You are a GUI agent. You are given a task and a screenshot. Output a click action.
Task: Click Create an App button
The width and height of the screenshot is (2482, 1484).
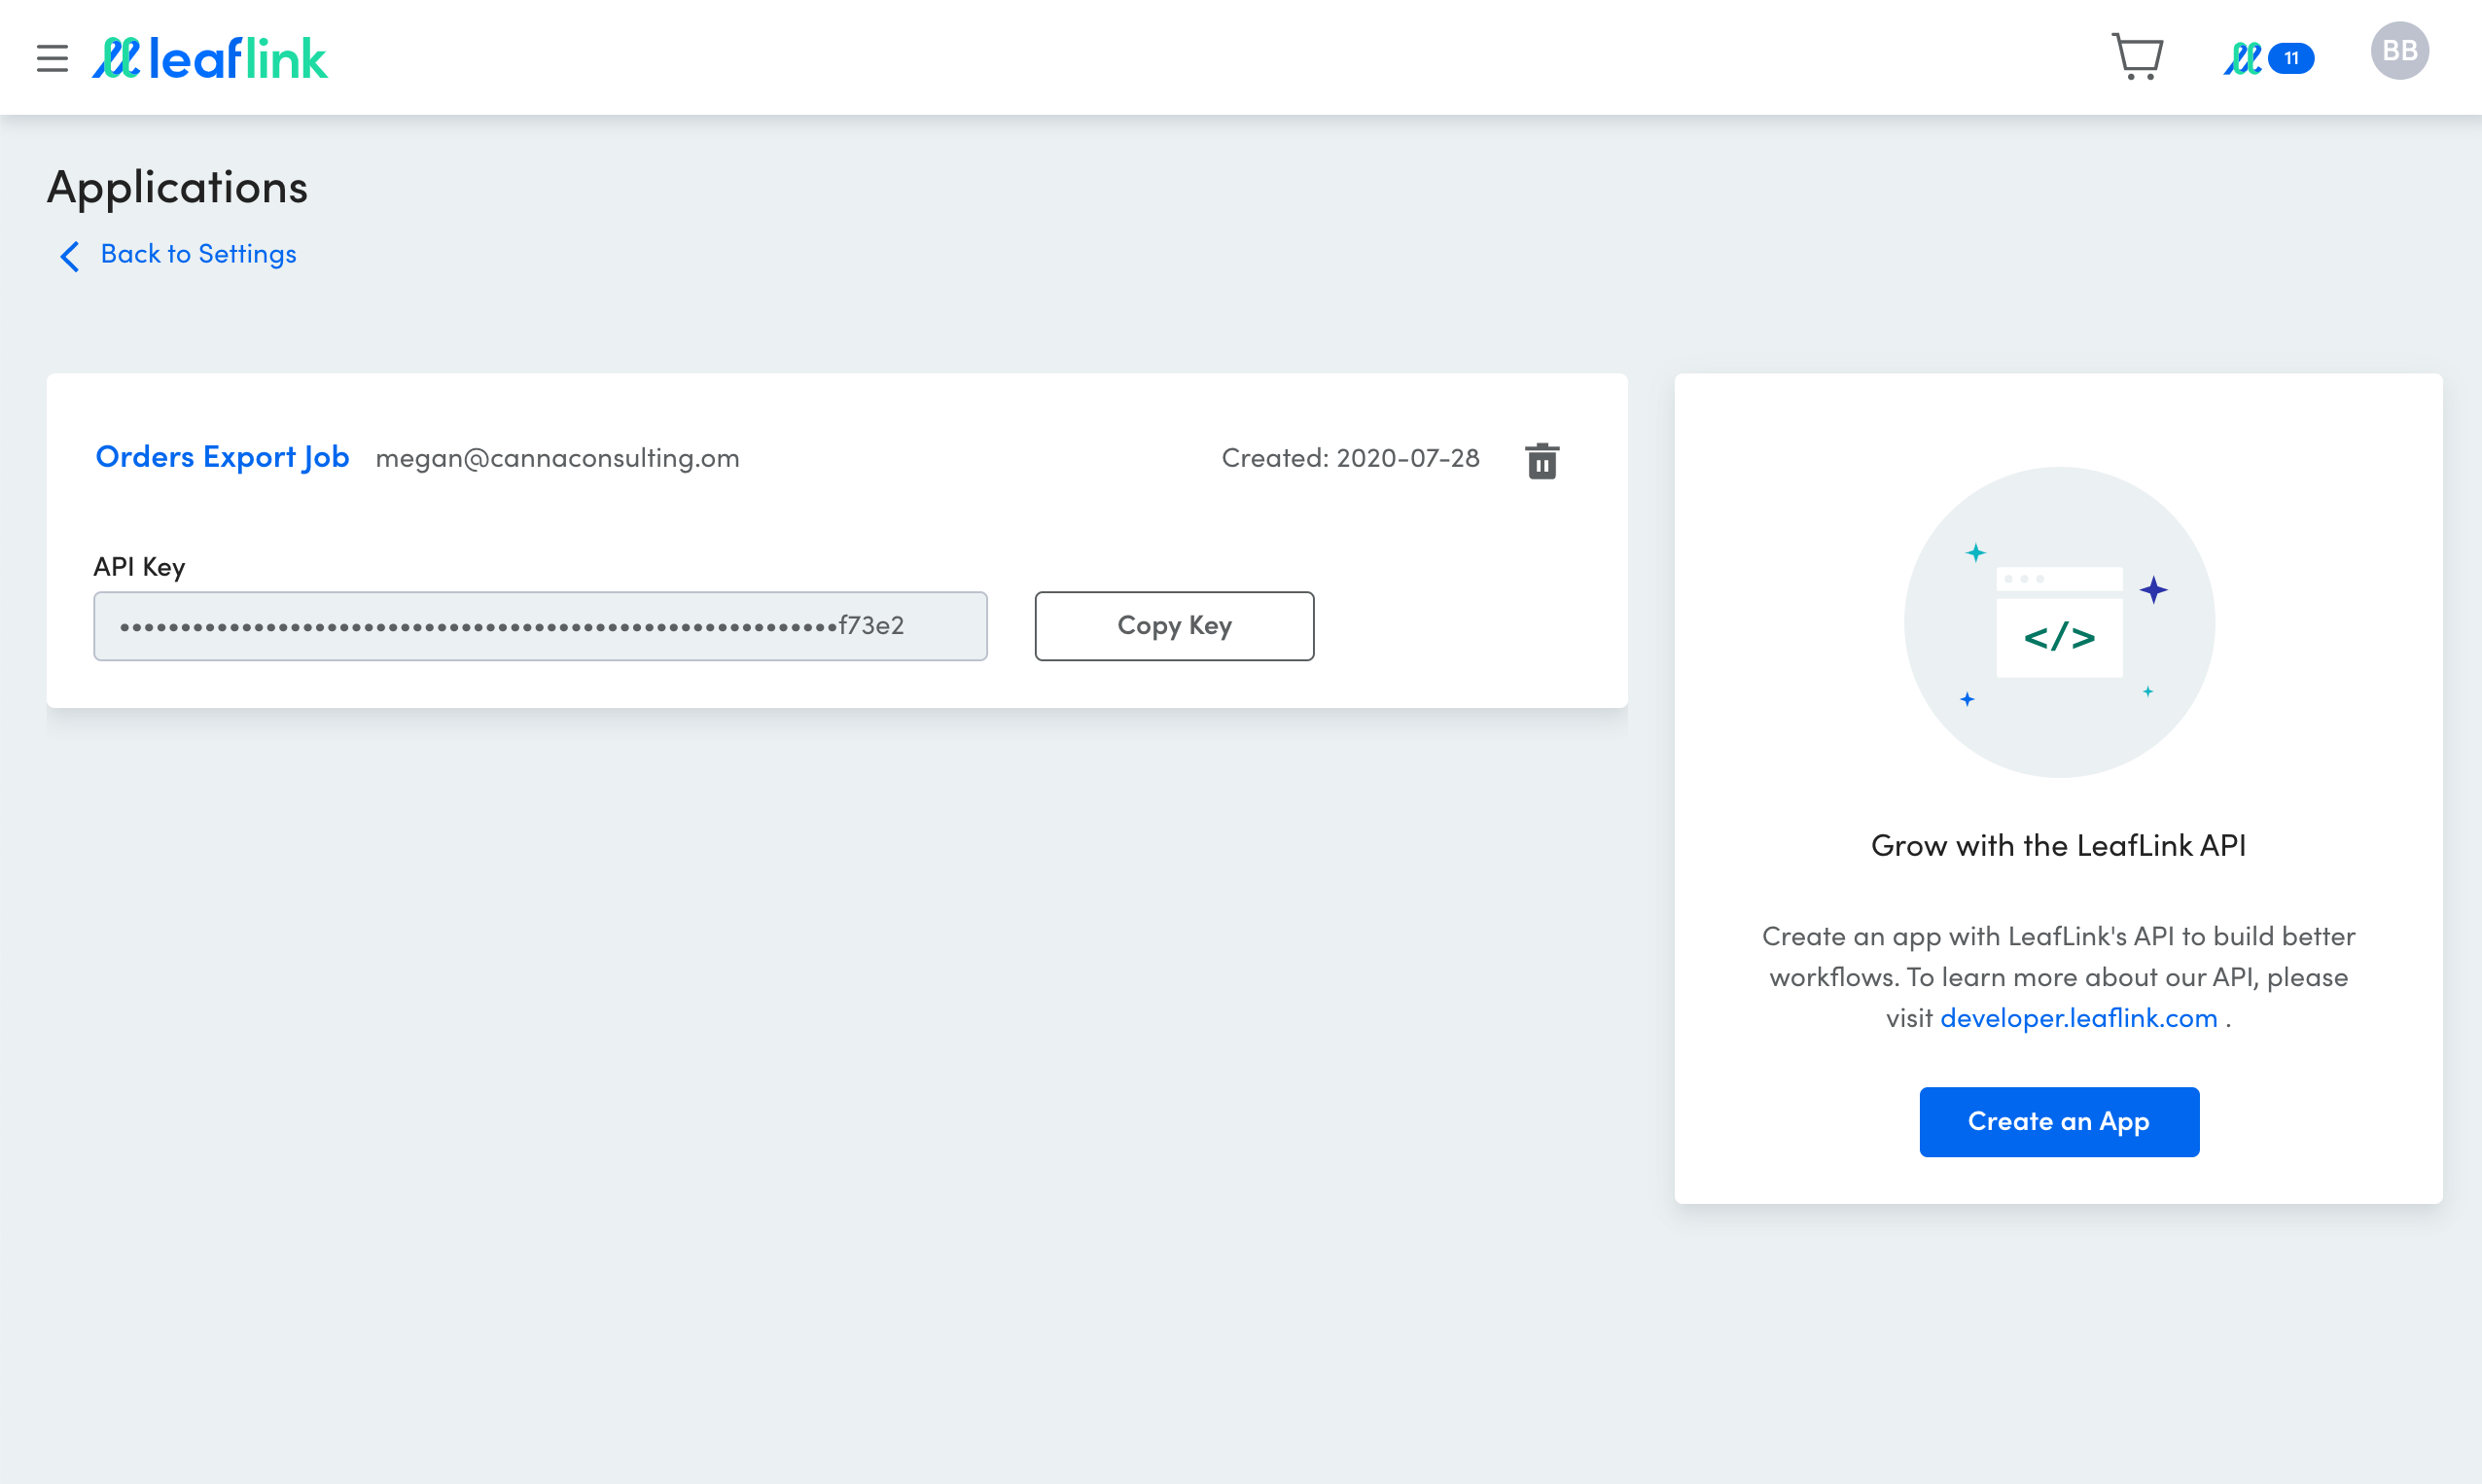point(2058,1120)
